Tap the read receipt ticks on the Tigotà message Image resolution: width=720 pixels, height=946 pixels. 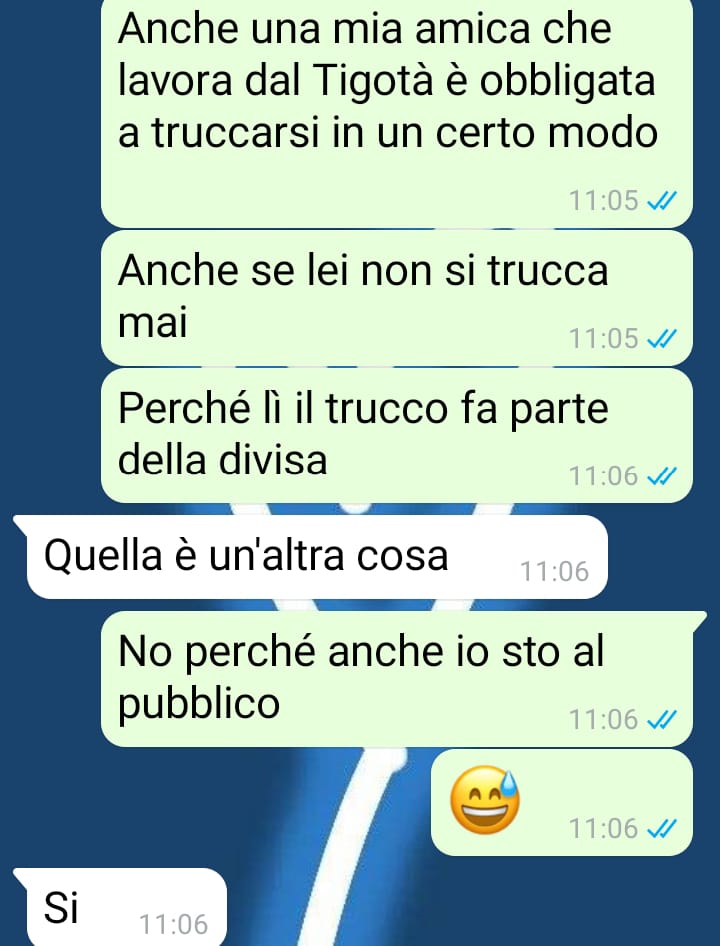pos(661,201)
